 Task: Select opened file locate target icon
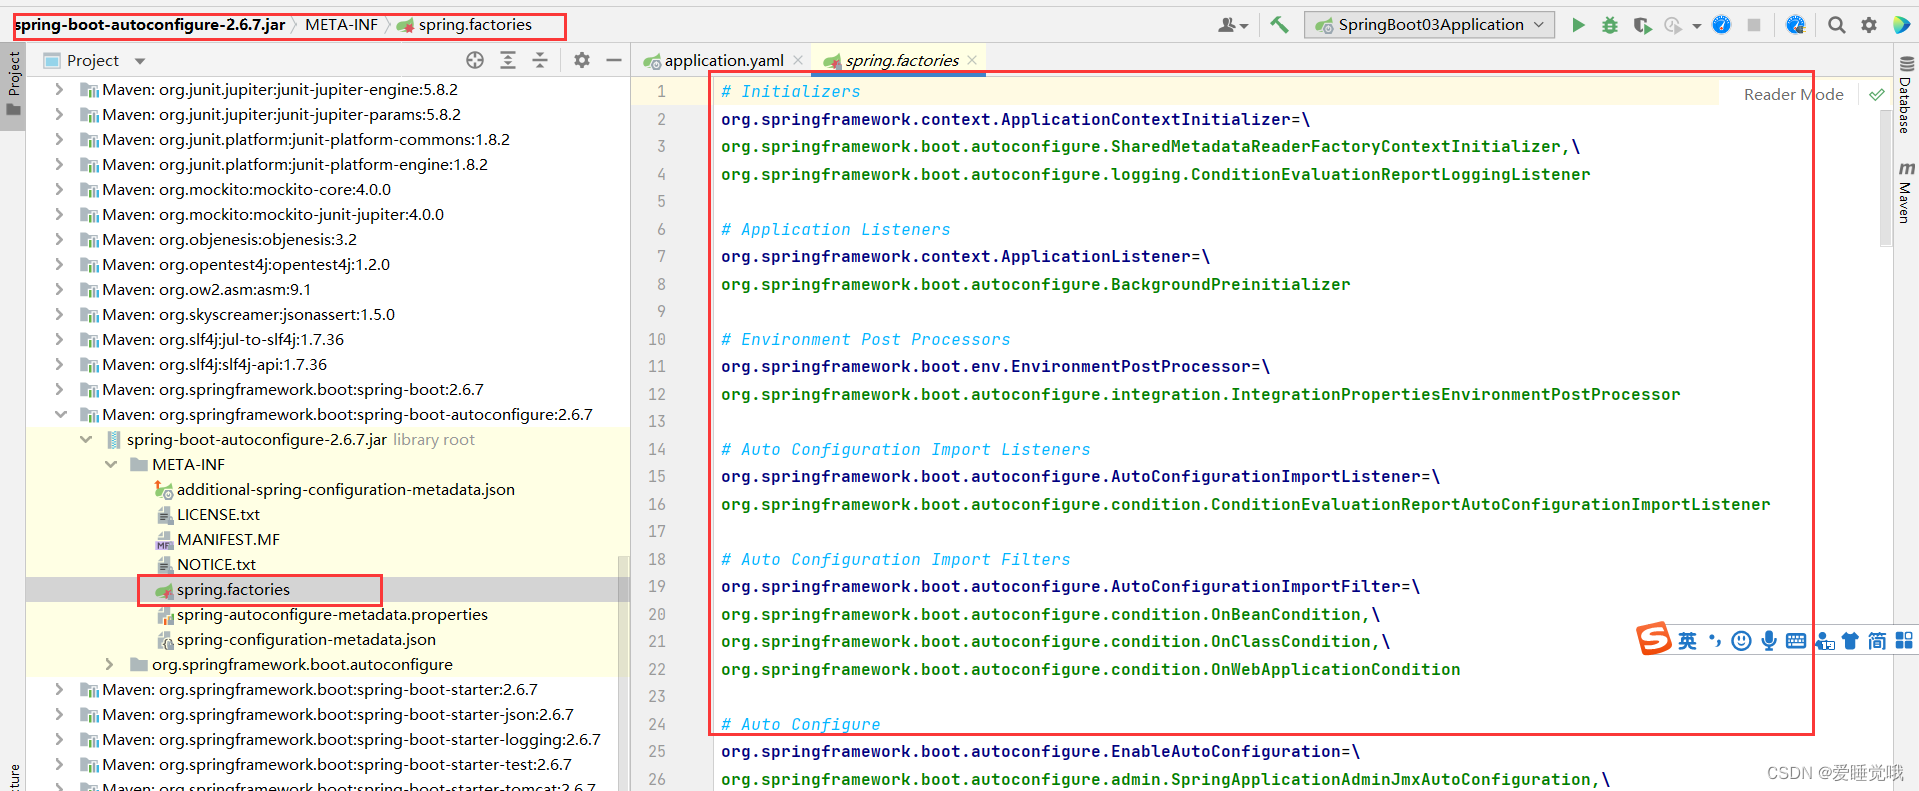(475, 60)
